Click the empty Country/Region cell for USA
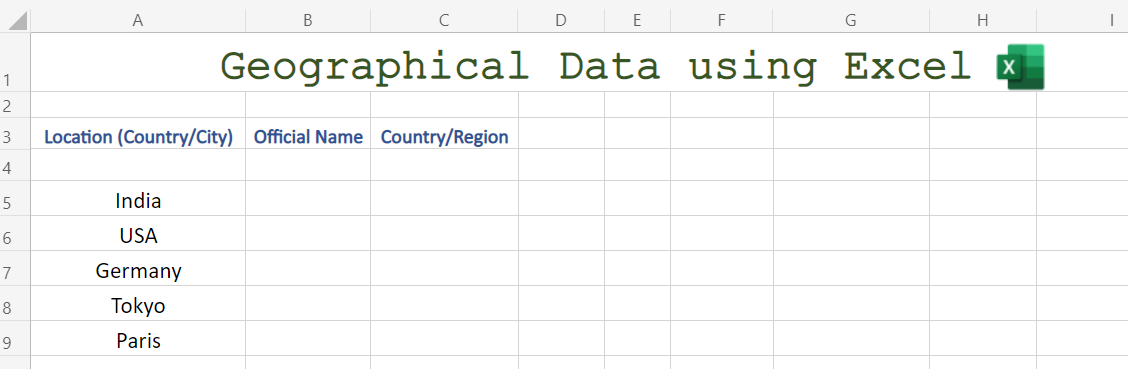Image resolution: width=1128 pixels, height=369 pixels. 445,233
